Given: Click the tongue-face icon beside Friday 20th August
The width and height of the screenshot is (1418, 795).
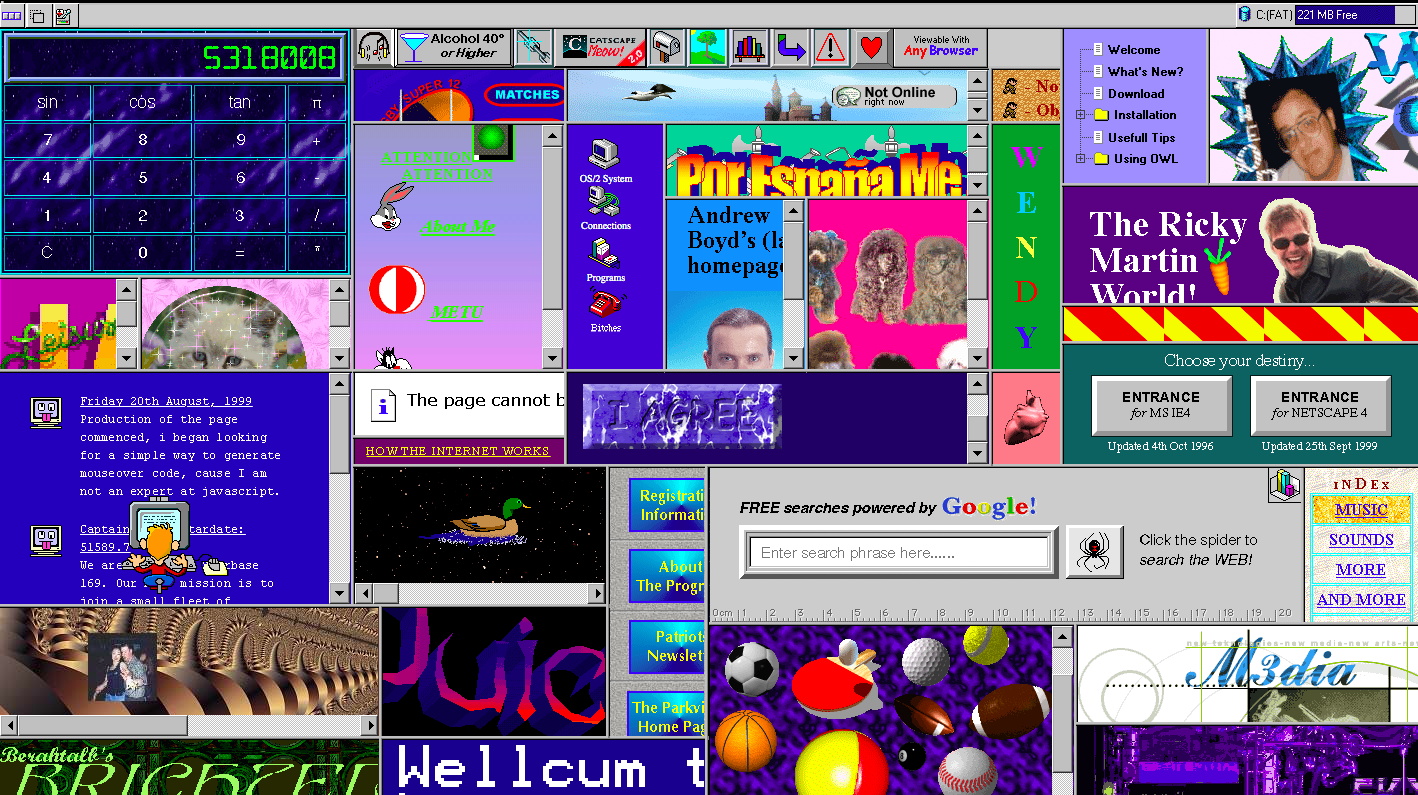Looking at the screenshot, I should (46, 411).
